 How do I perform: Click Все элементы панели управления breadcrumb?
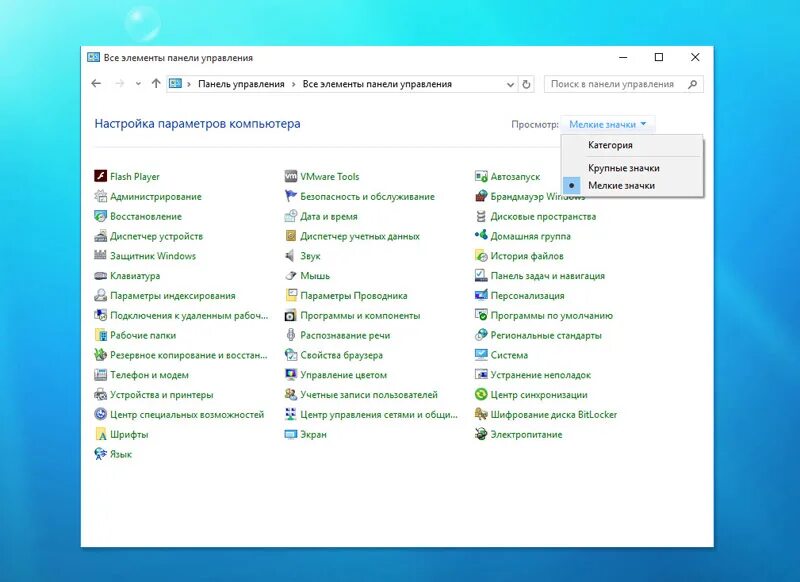coord(377,84)
